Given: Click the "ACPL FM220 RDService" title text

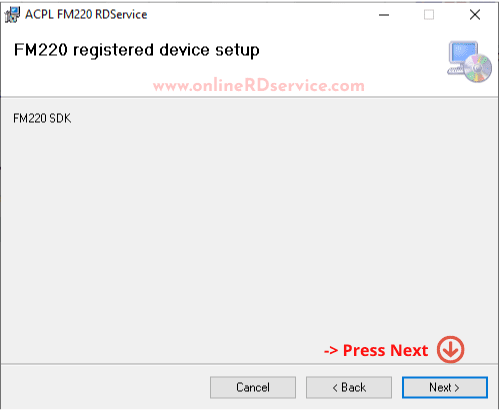Looking at the screenshot, I should [86, 15].
